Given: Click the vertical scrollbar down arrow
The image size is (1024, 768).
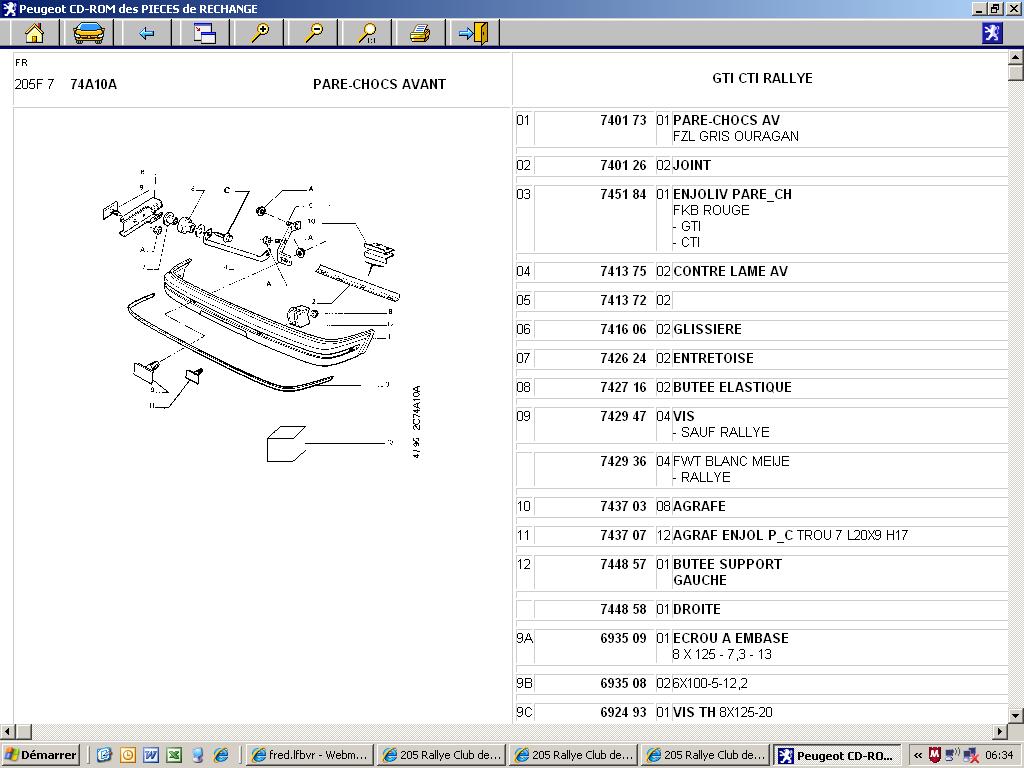Looking at the screenshot, I should (1016, 715).
